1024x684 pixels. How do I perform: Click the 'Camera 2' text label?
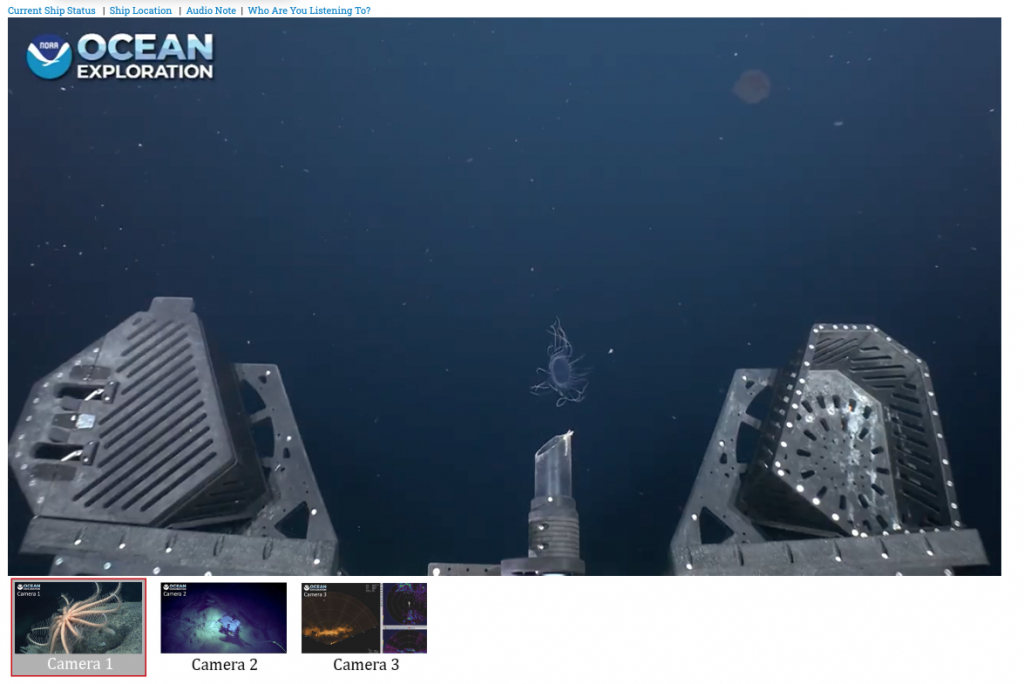(224, 665)
